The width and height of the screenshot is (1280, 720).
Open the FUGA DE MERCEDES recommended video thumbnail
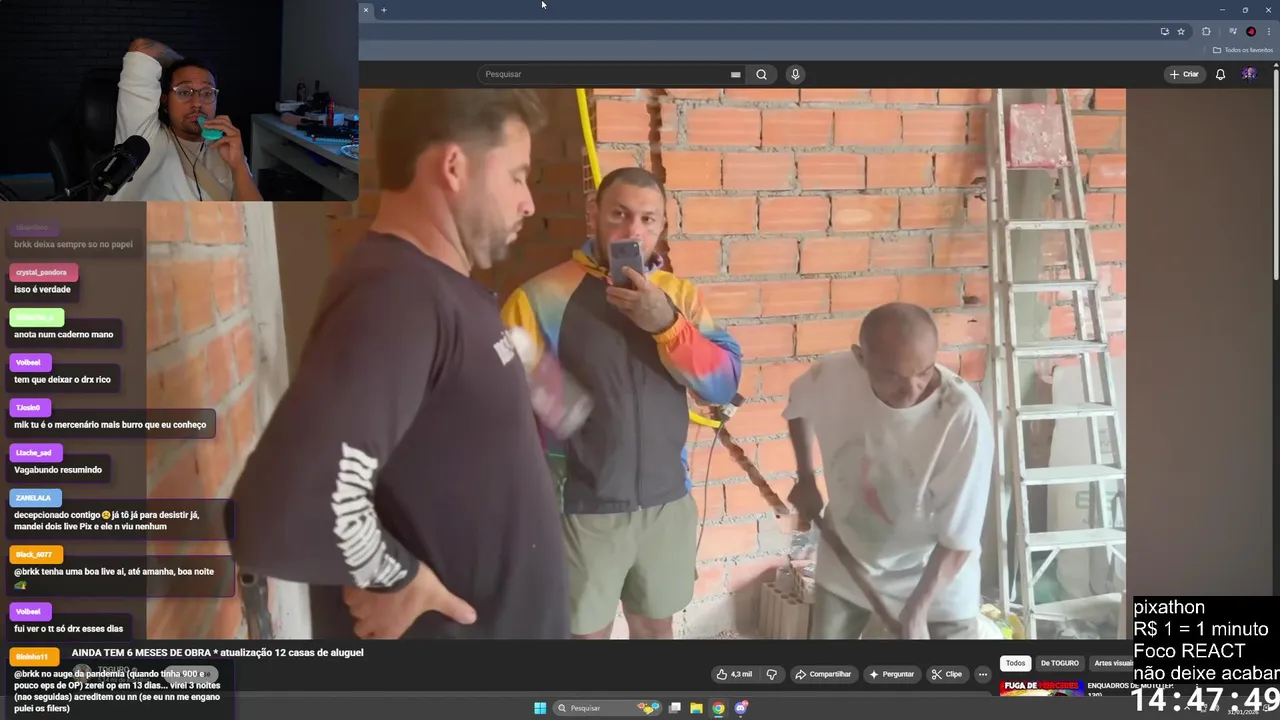(x=1041, y=688)
